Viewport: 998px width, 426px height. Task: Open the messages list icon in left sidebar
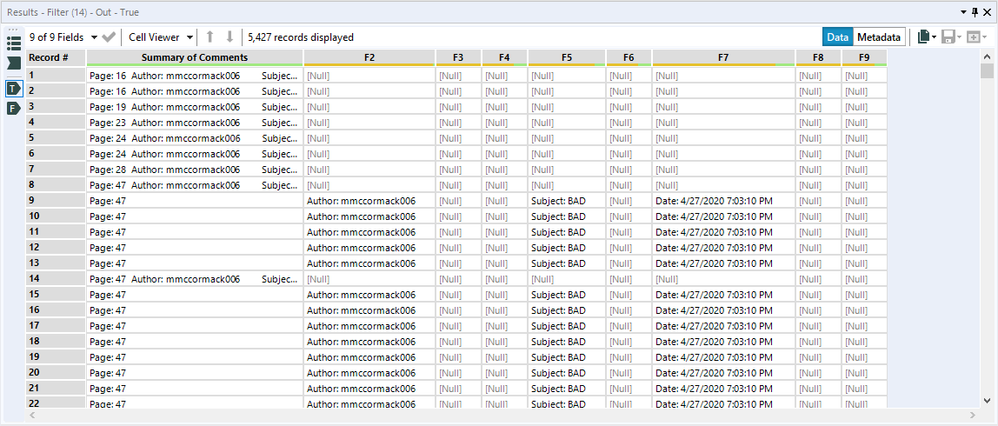click(13, 43)
